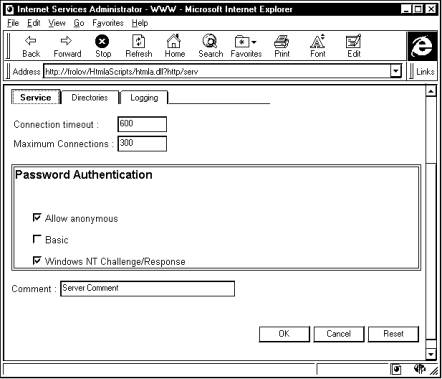Open the Go menu
Image resolution: width=442 pixels, height=379 pixels.
click(79, 23)
